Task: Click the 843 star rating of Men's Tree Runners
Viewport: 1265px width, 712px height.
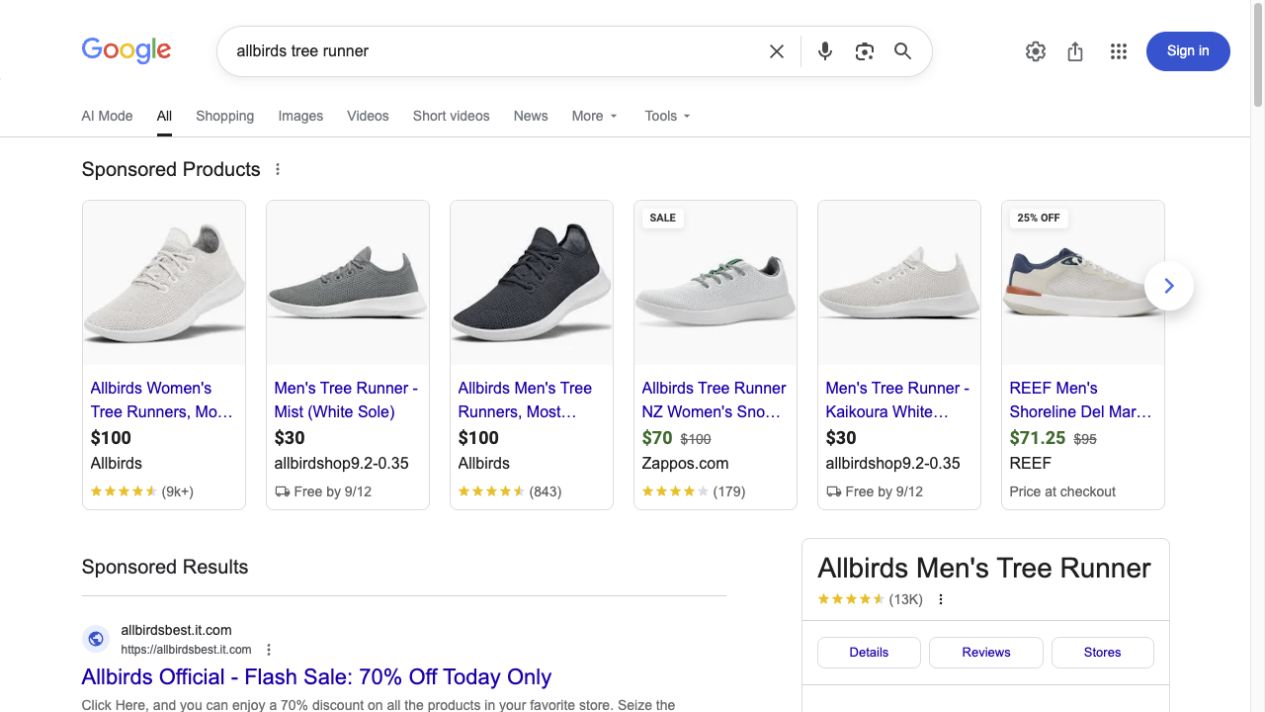Action: point(509,491)
